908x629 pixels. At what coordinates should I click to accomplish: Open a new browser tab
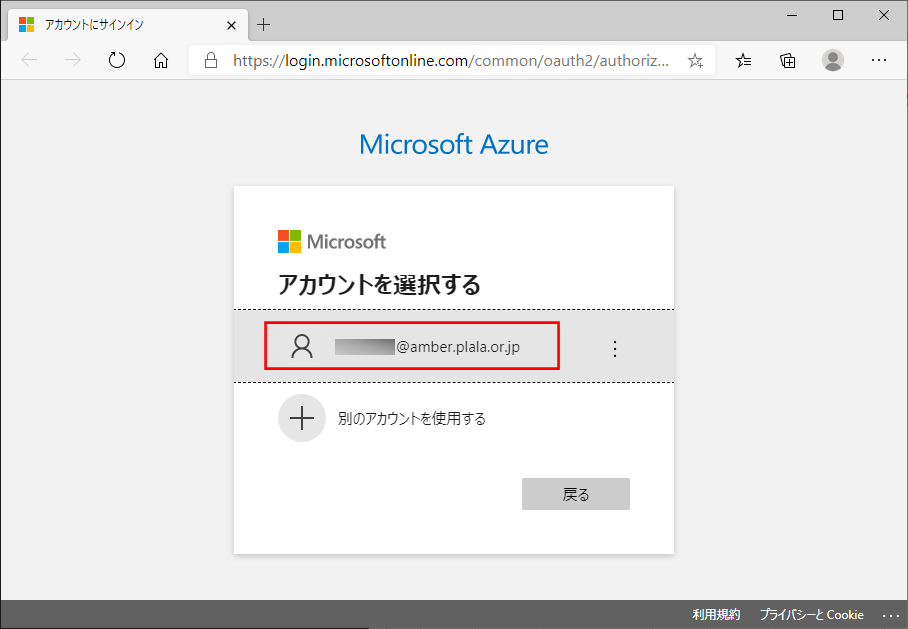tap(263, 24)
